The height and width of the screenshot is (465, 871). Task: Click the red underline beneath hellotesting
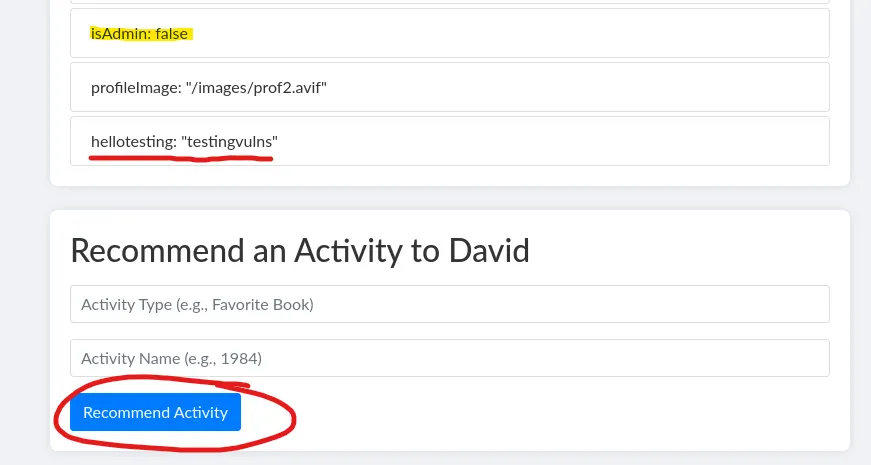[x=180, y=159]
